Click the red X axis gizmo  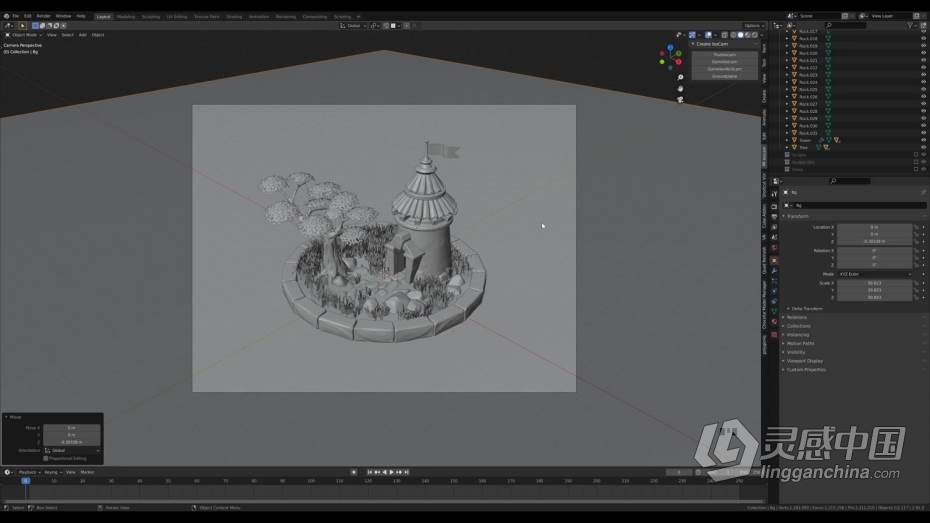[679, 62]
